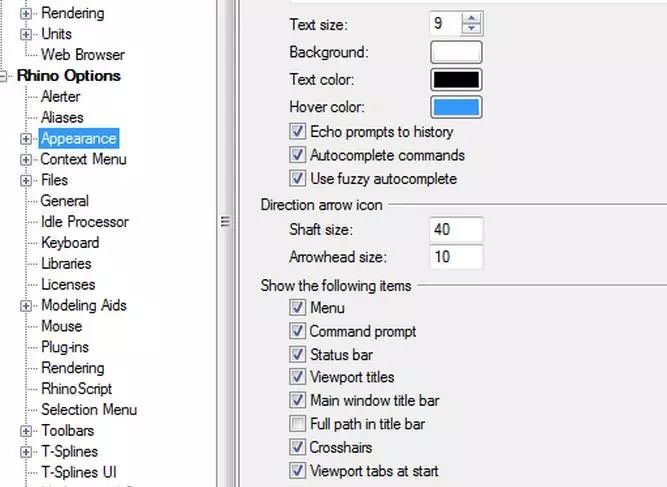Expand the Appearance tree node
This screenshot has width=667, height=487.
pyautogui.click(x=26, y=139)
